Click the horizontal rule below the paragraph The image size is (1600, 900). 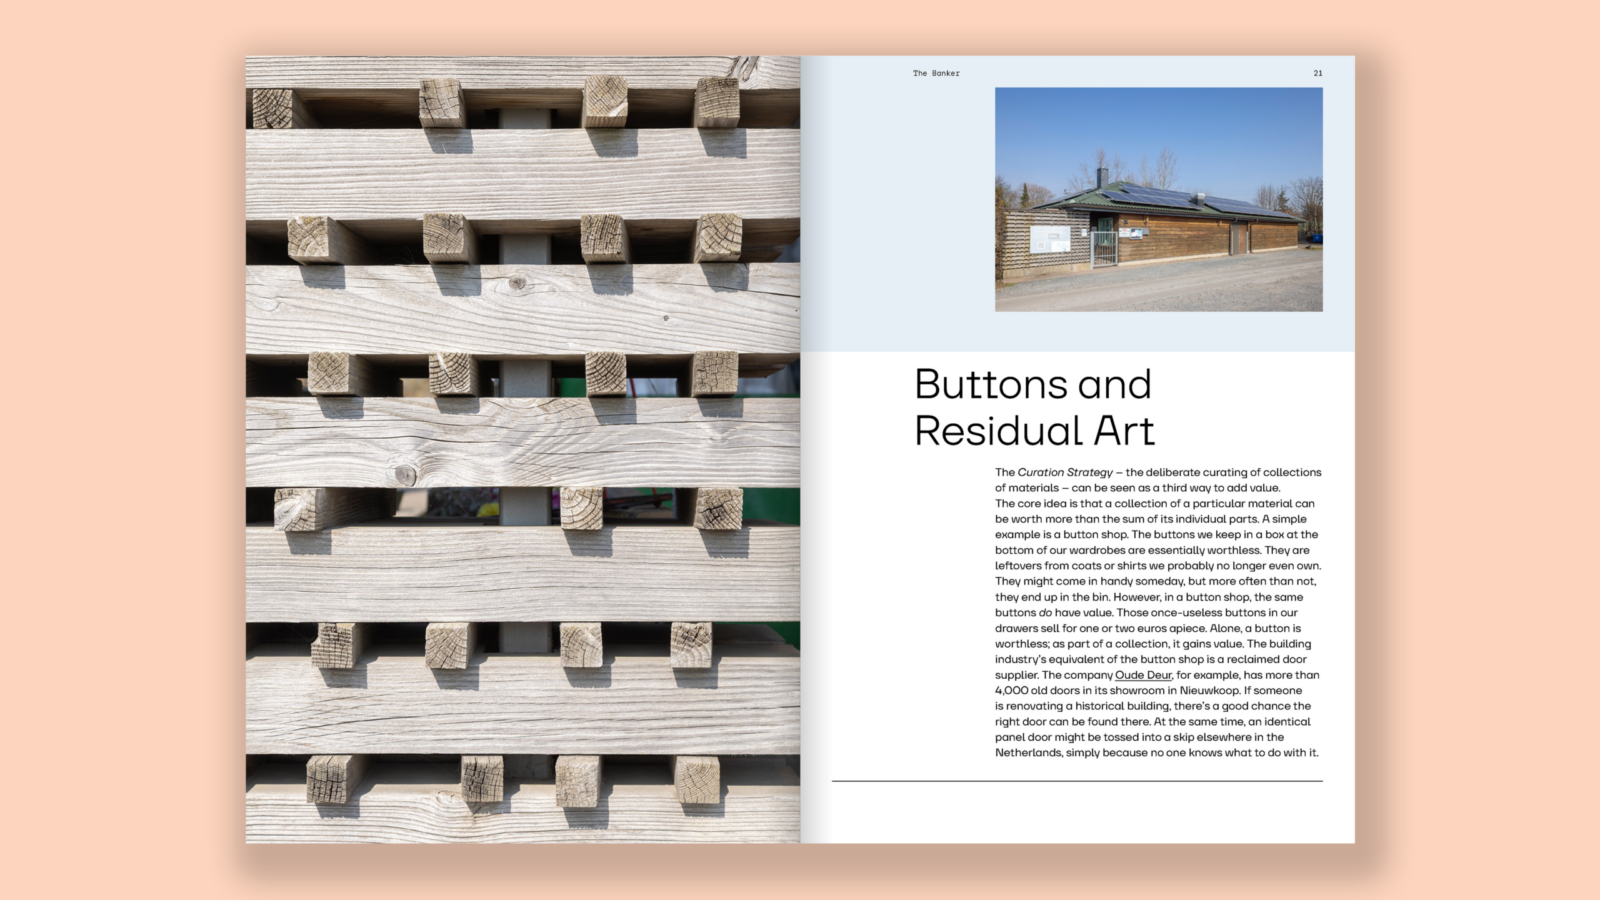click(1076, 781)
